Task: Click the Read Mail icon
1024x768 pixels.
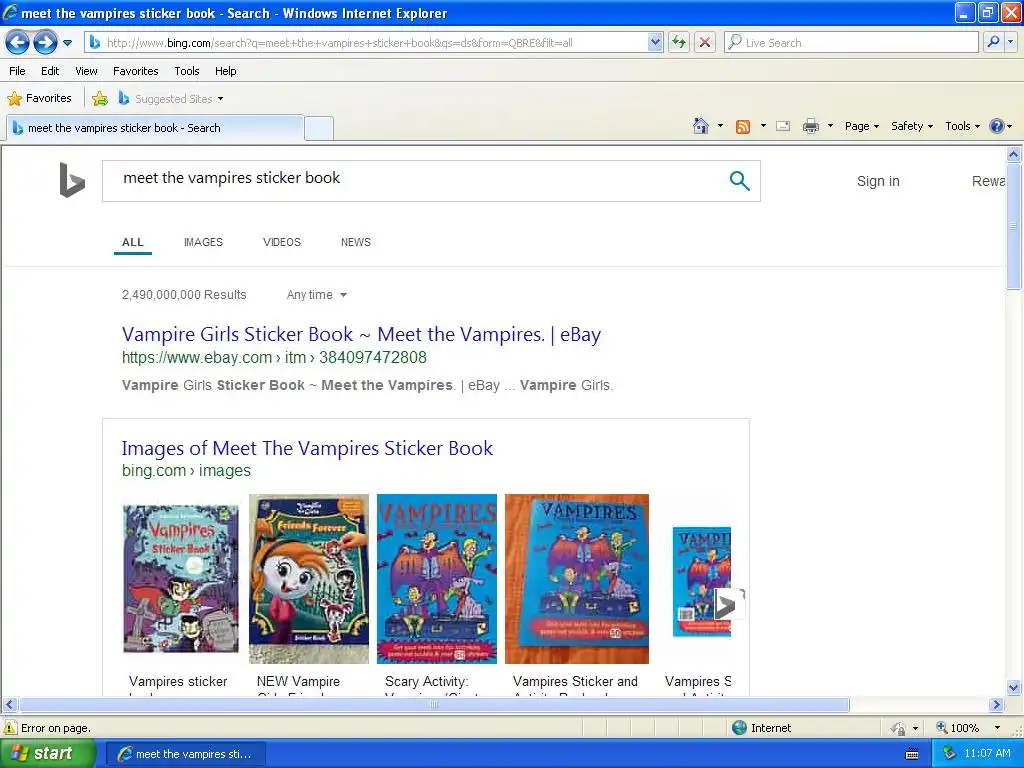Action: pos(783,127)
